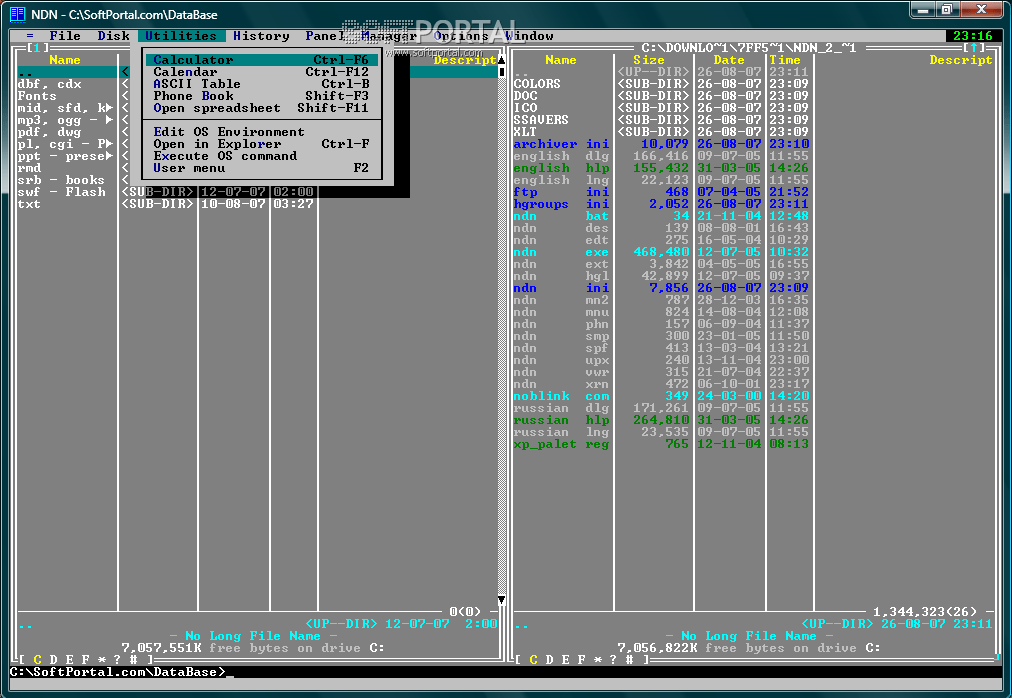
Task: Open the Disk menu
Action: click(113, 36)
